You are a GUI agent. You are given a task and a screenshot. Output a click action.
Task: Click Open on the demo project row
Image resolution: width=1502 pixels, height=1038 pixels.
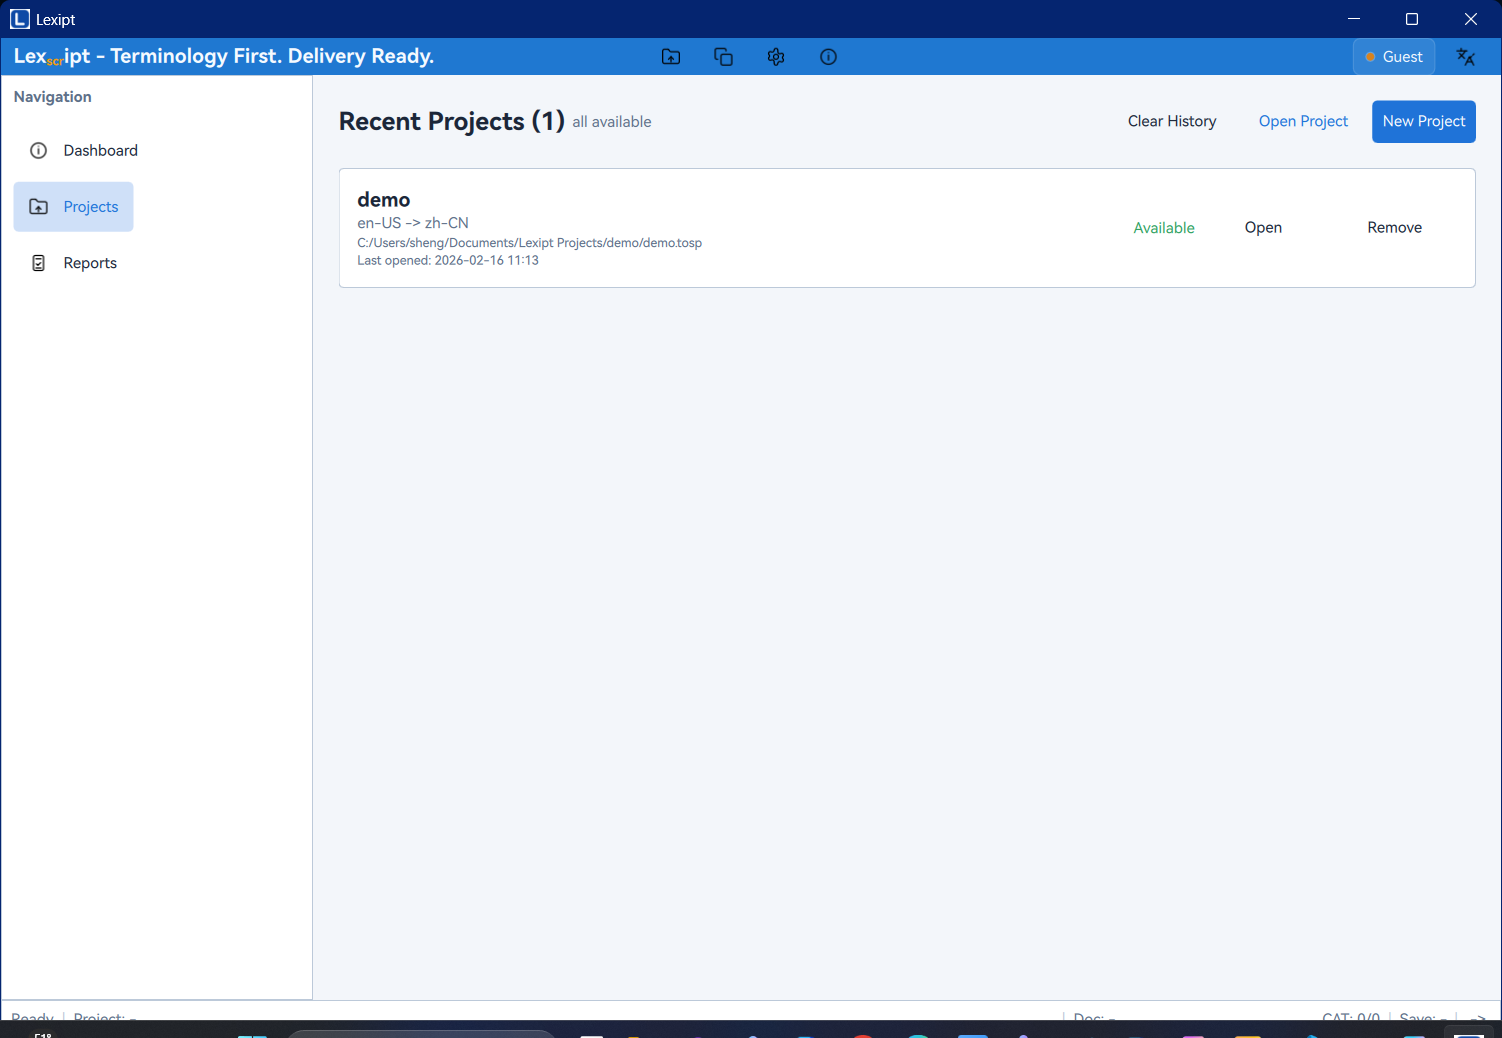[1263, 228]
